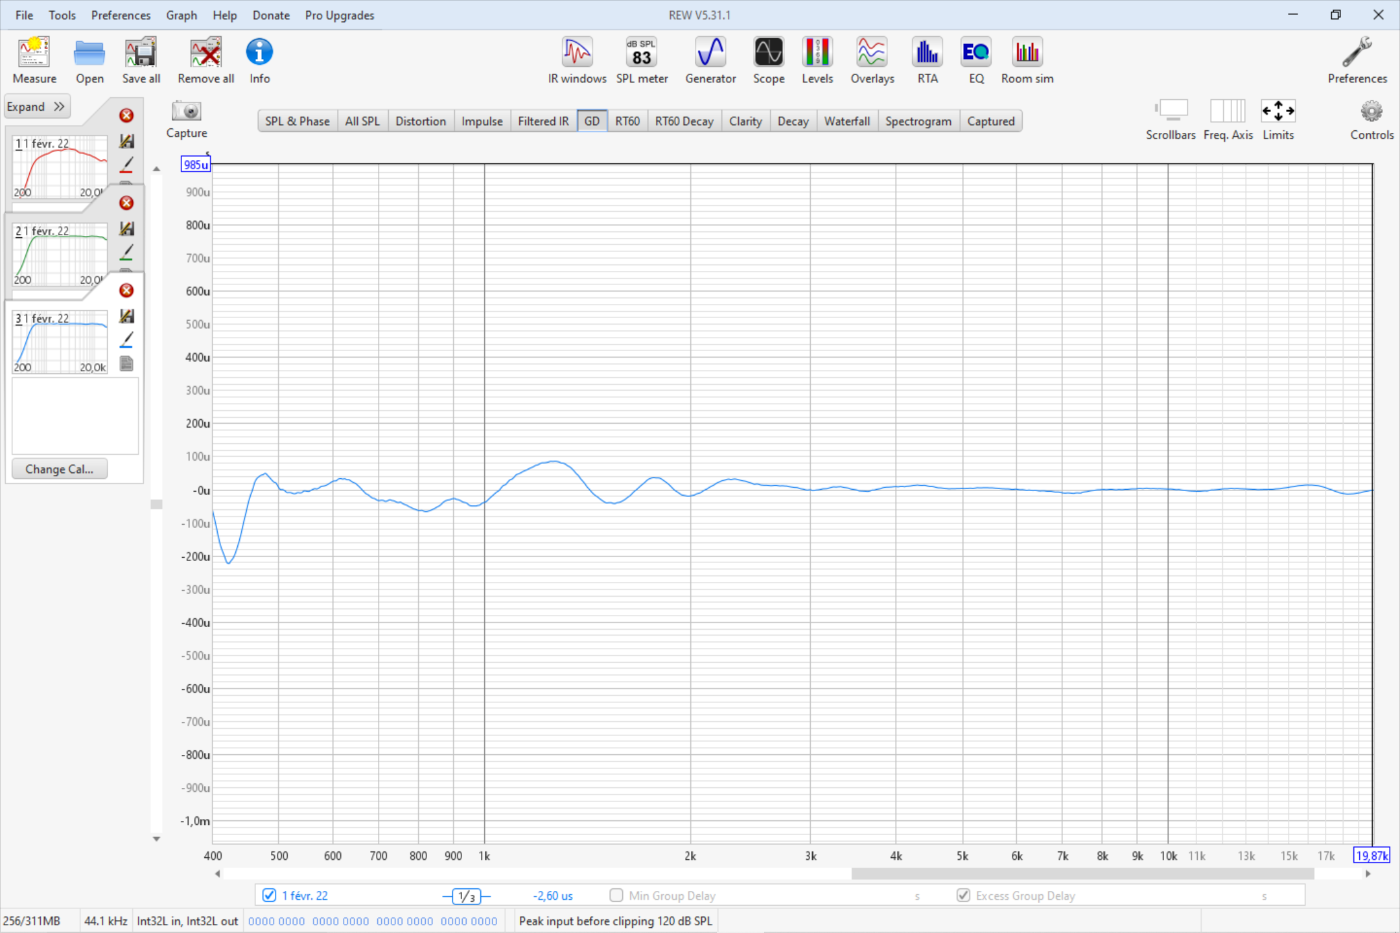The width and height of the screenshot is (1400, 933).
Task: Toggle the Excess Group Delay checkbox
Action: click(963, 895)
